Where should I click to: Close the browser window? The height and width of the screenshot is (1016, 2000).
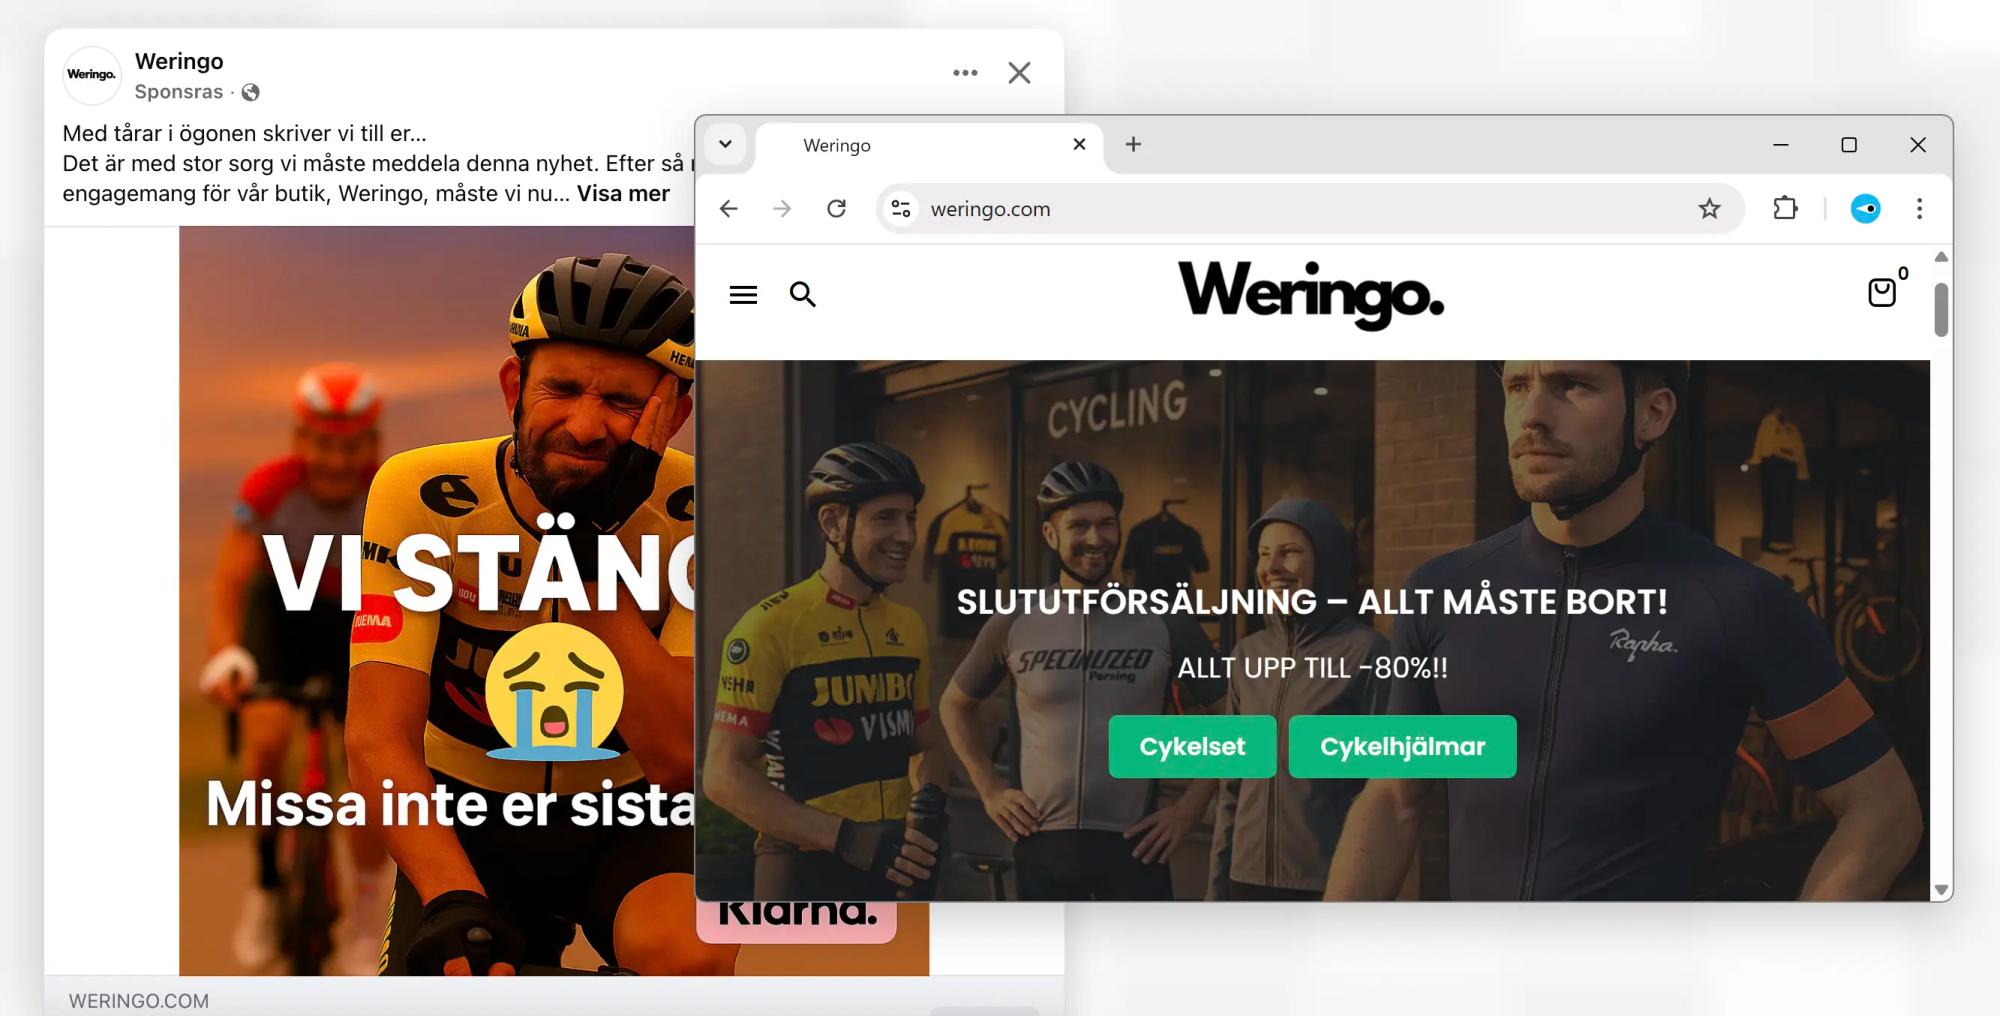tap(1918, 145)
